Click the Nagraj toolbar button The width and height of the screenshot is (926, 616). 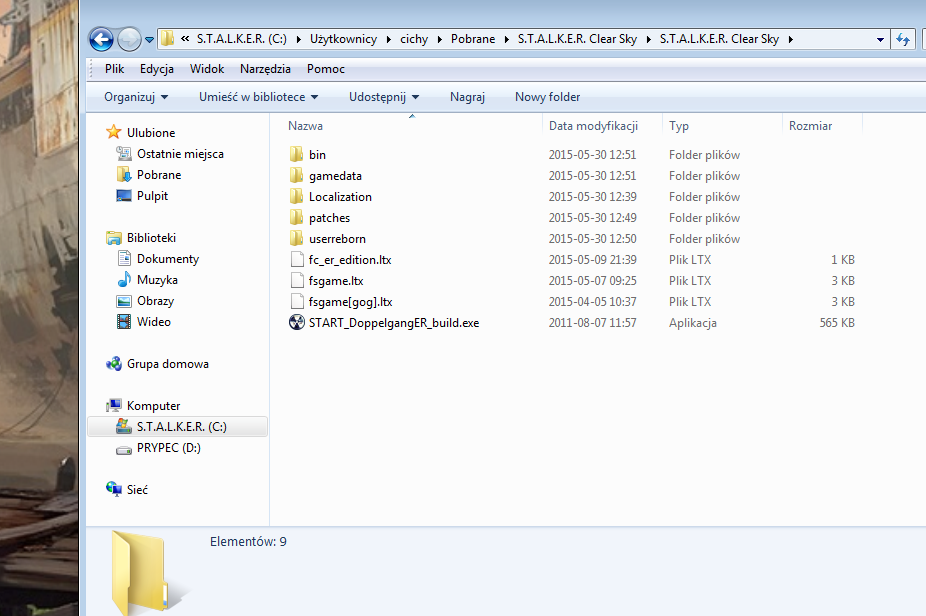point(467,97)
